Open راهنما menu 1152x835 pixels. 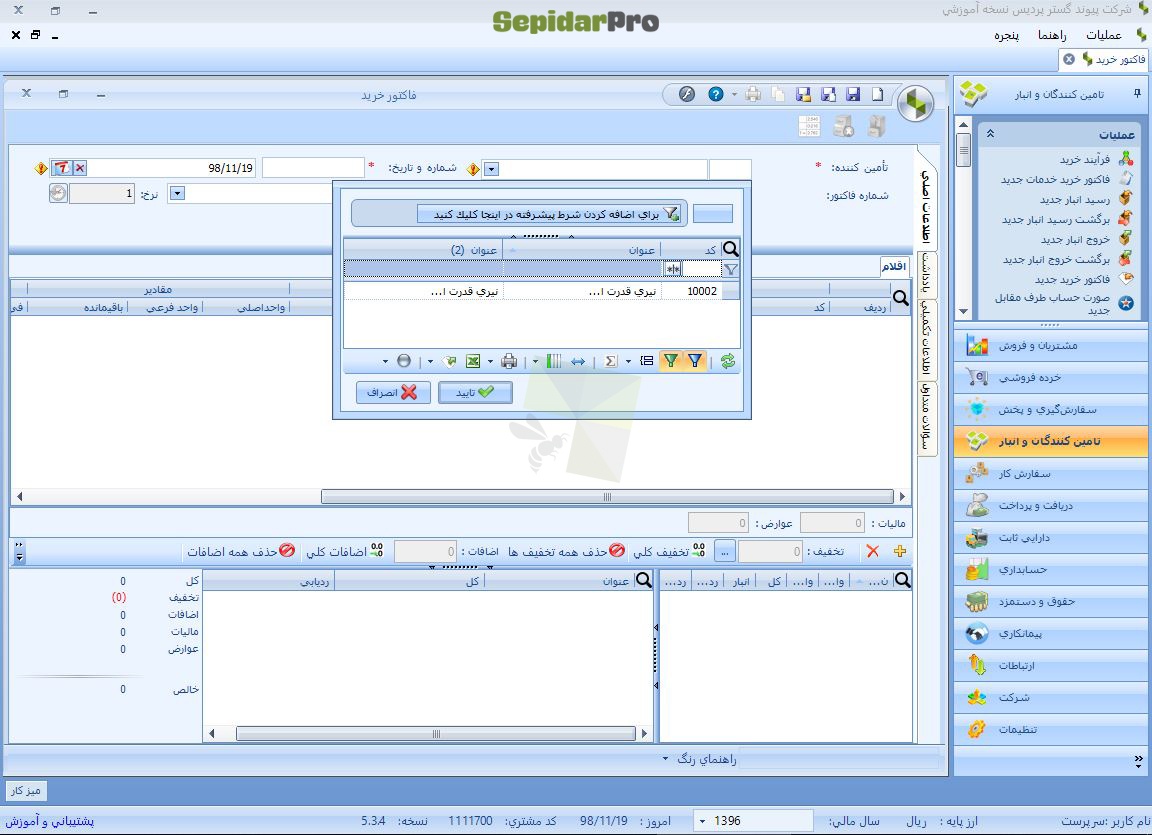pyautogui.click(x=1052, y=35)
